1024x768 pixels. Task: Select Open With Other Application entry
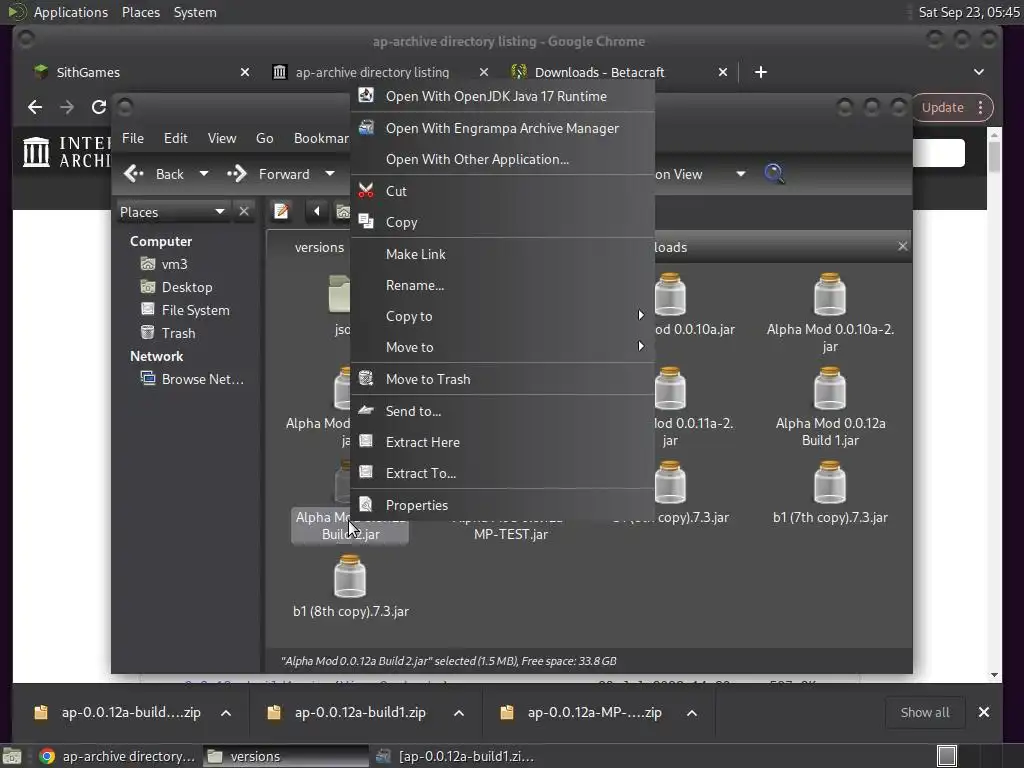[502, 159]
